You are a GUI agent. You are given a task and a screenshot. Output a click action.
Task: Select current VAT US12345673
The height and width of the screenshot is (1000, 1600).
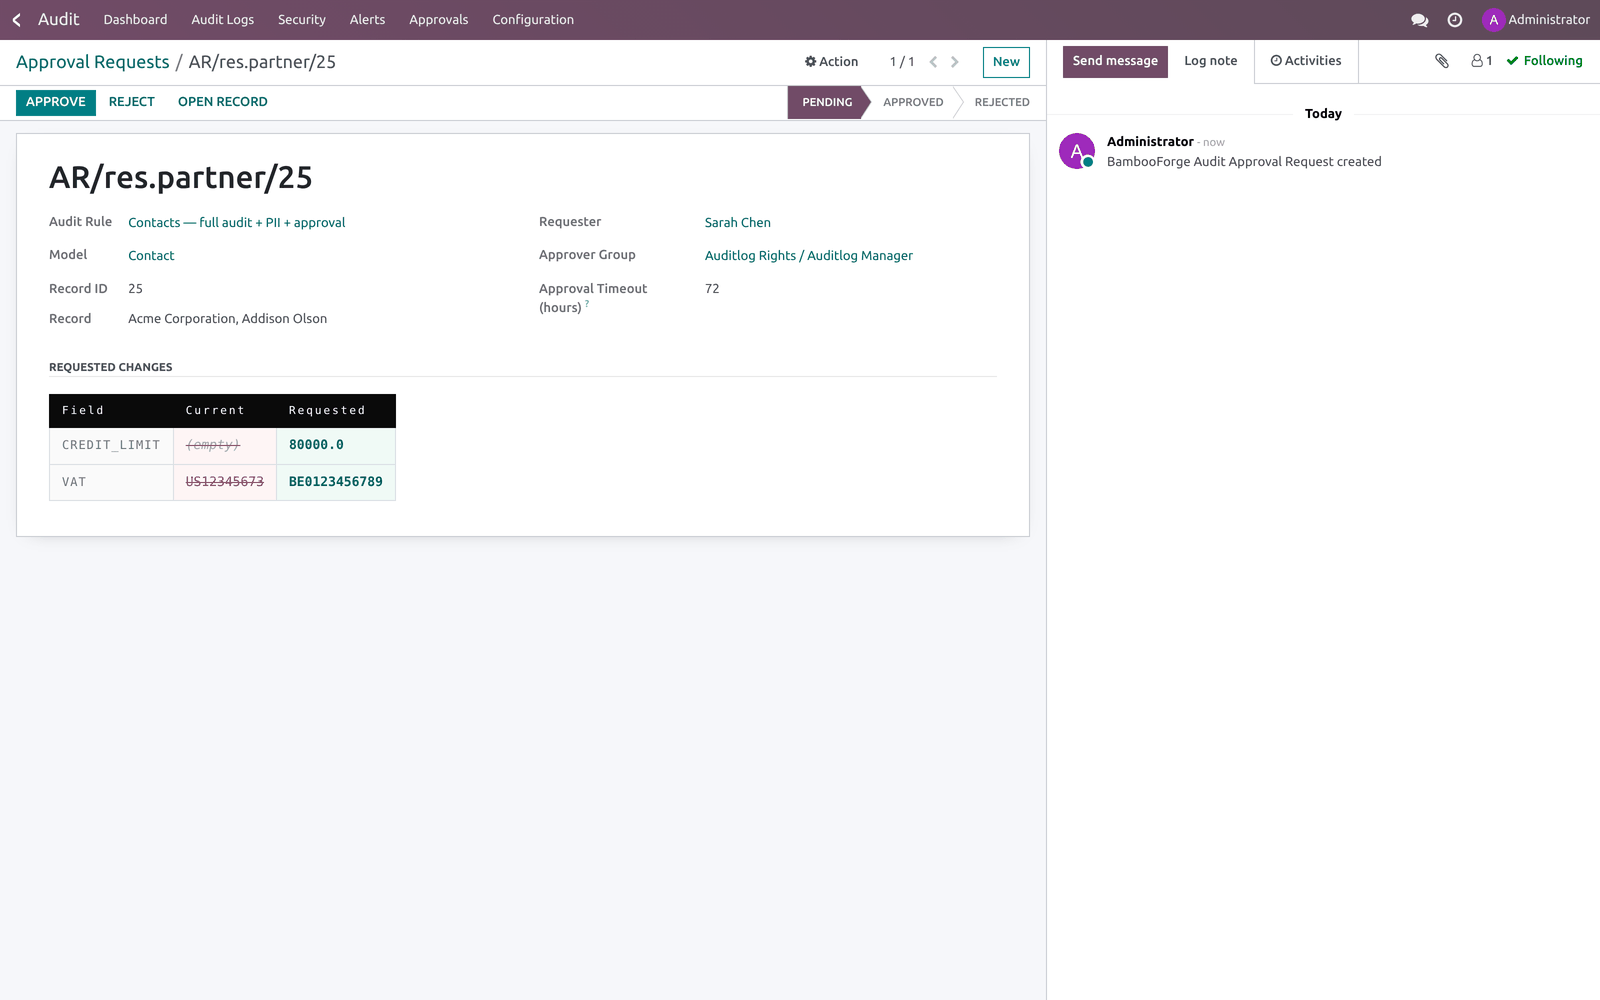[225, 482]
